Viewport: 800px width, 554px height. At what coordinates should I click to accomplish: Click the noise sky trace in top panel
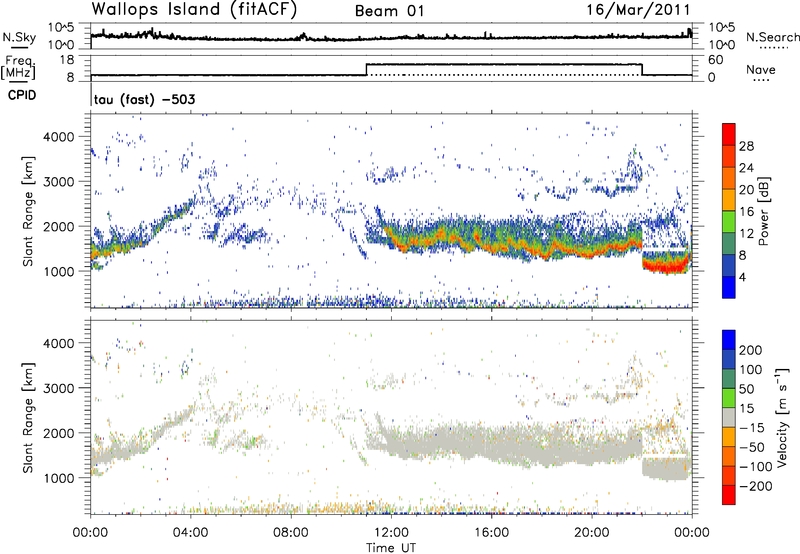coord(391,37)
